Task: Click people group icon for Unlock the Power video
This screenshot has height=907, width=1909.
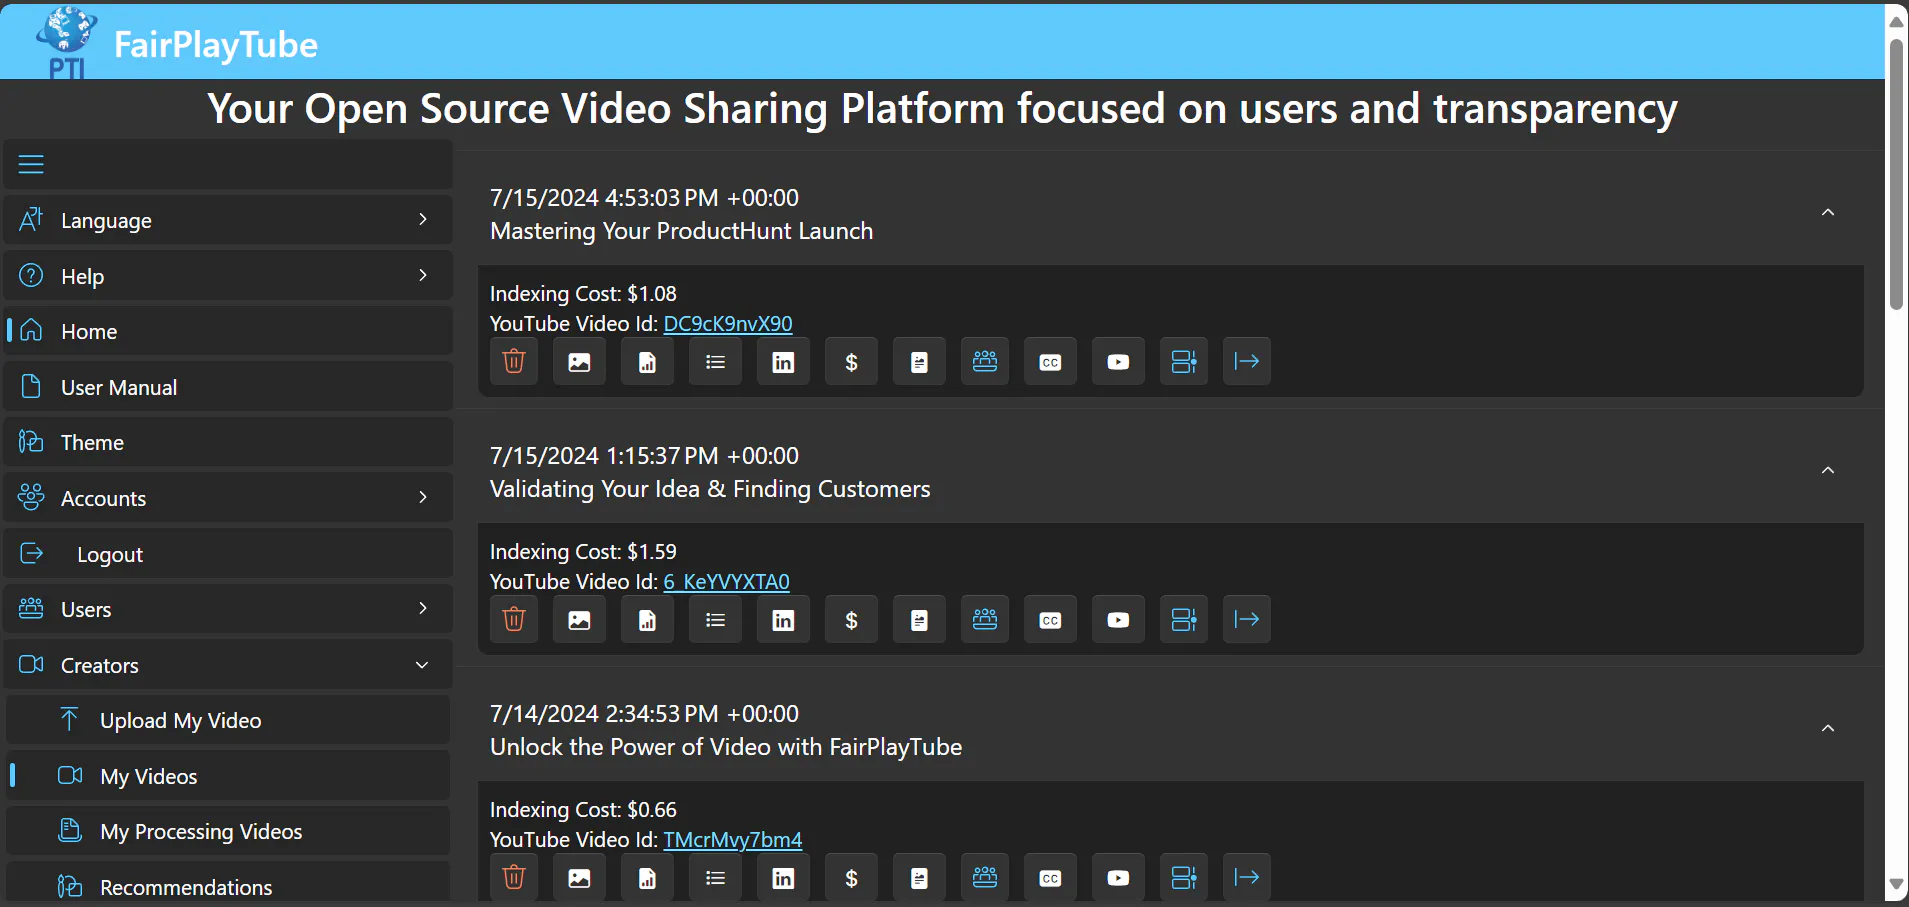Action: click(985, 877)
